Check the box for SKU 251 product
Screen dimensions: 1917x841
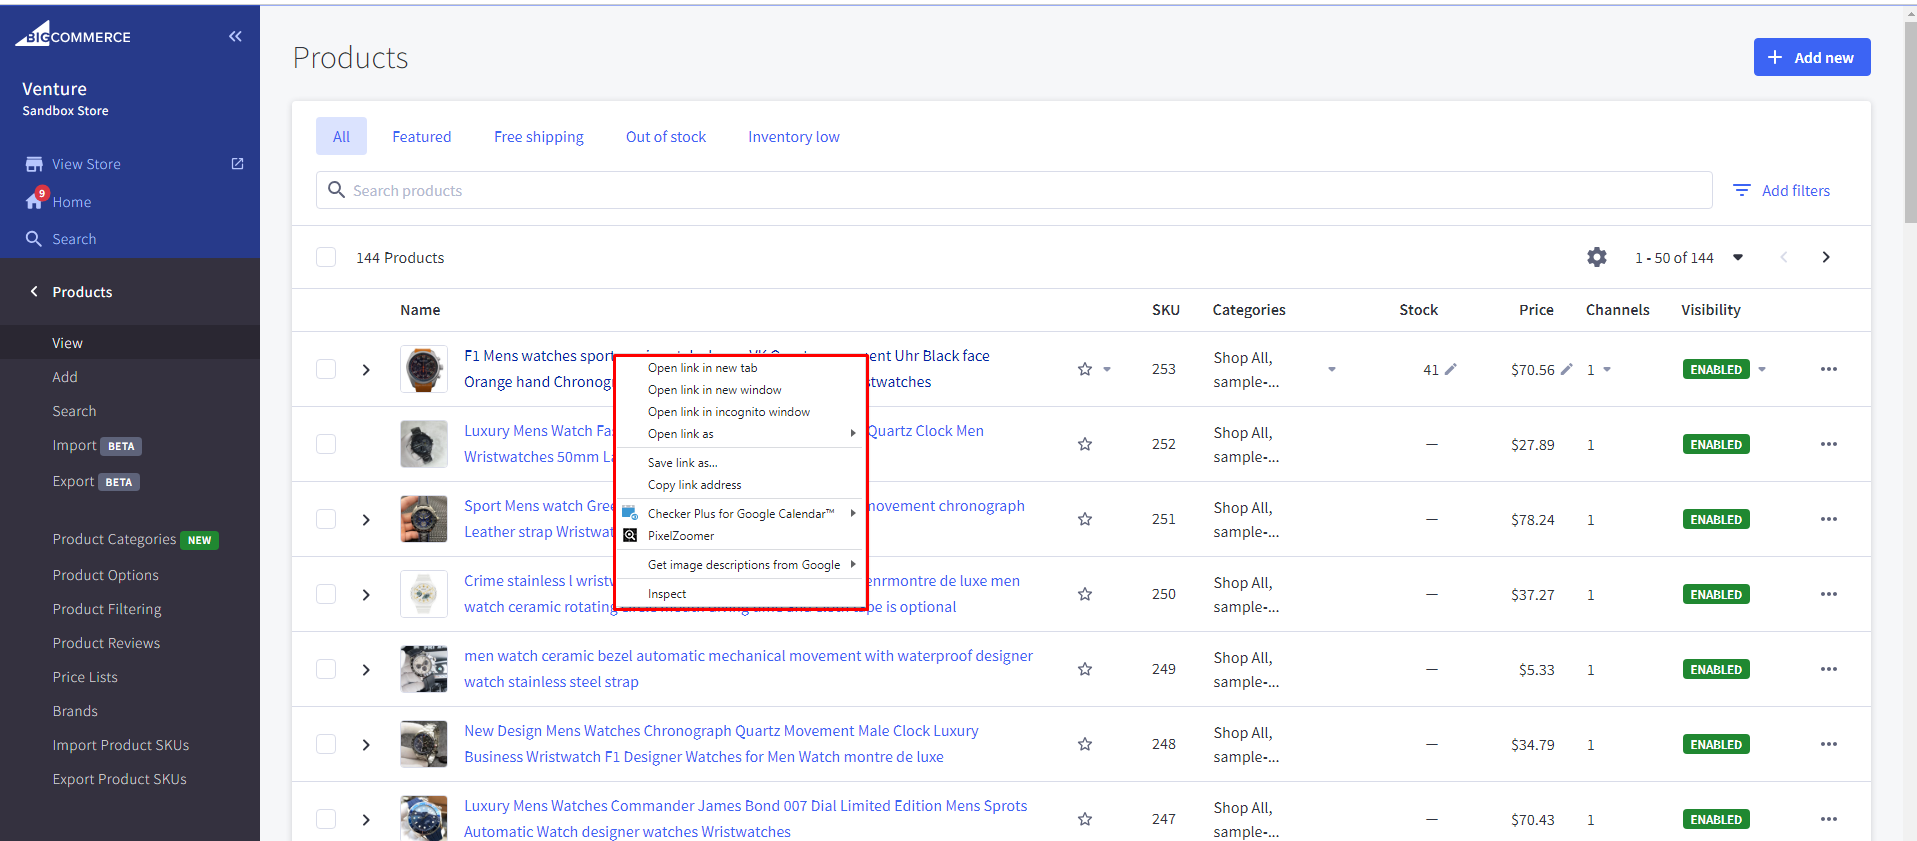click(326, 519)
